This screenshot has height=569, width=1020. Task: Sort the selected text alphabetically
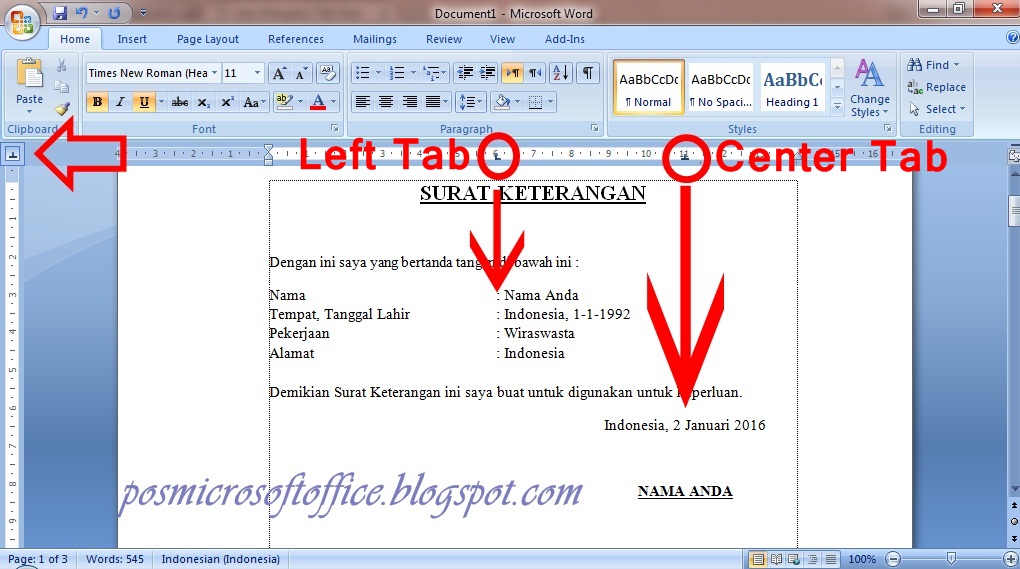coord(560,73)
